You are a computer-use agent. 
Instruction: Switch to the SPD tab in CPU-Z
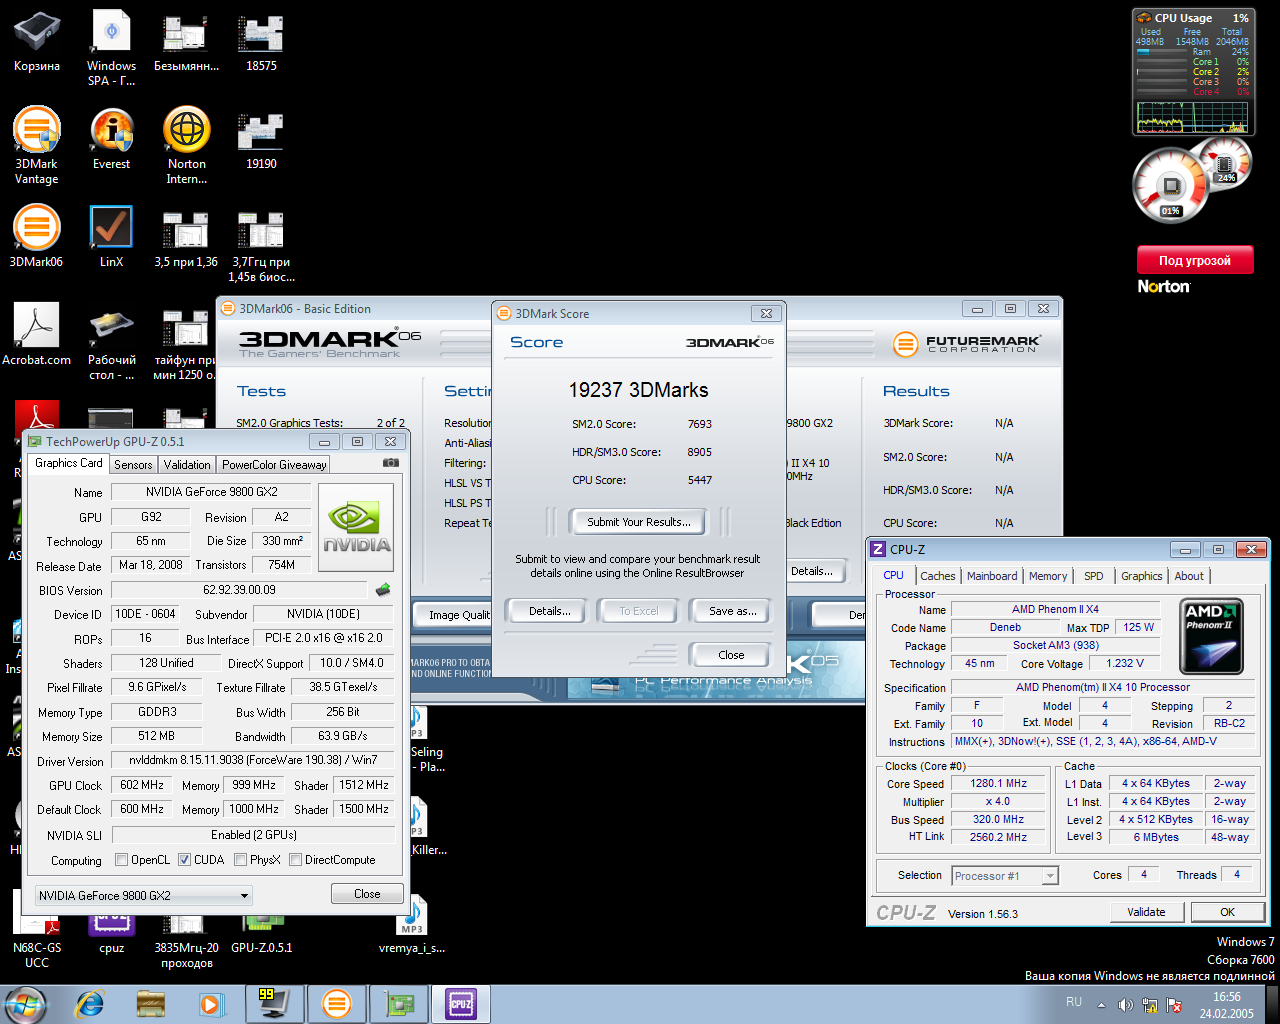pyautogui.click(x=1094, y=576)
